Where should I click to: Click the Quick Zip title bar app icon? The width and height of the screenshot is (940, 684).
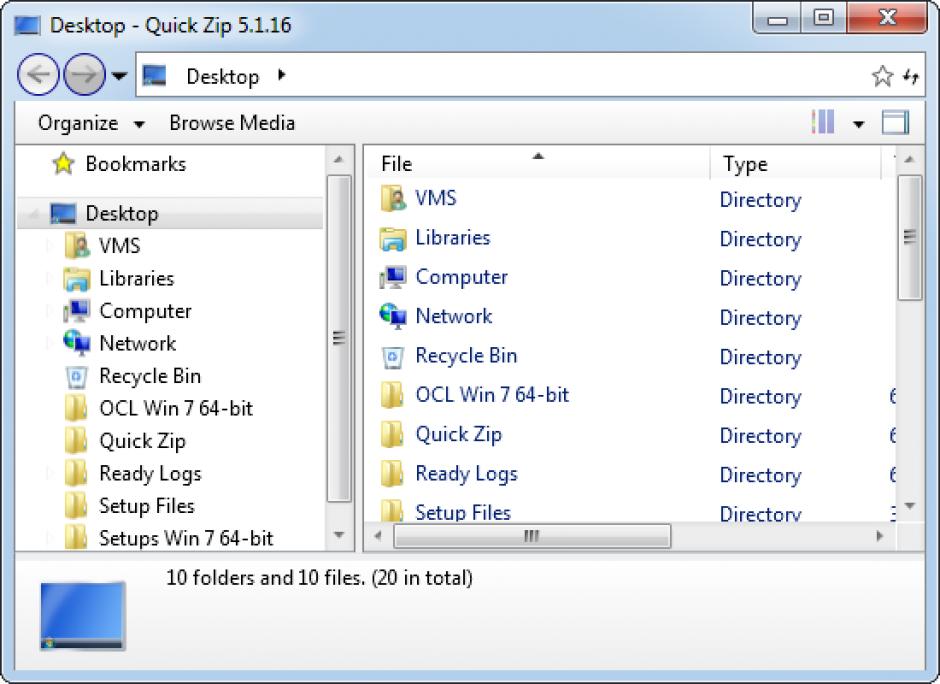click(27, 26)
